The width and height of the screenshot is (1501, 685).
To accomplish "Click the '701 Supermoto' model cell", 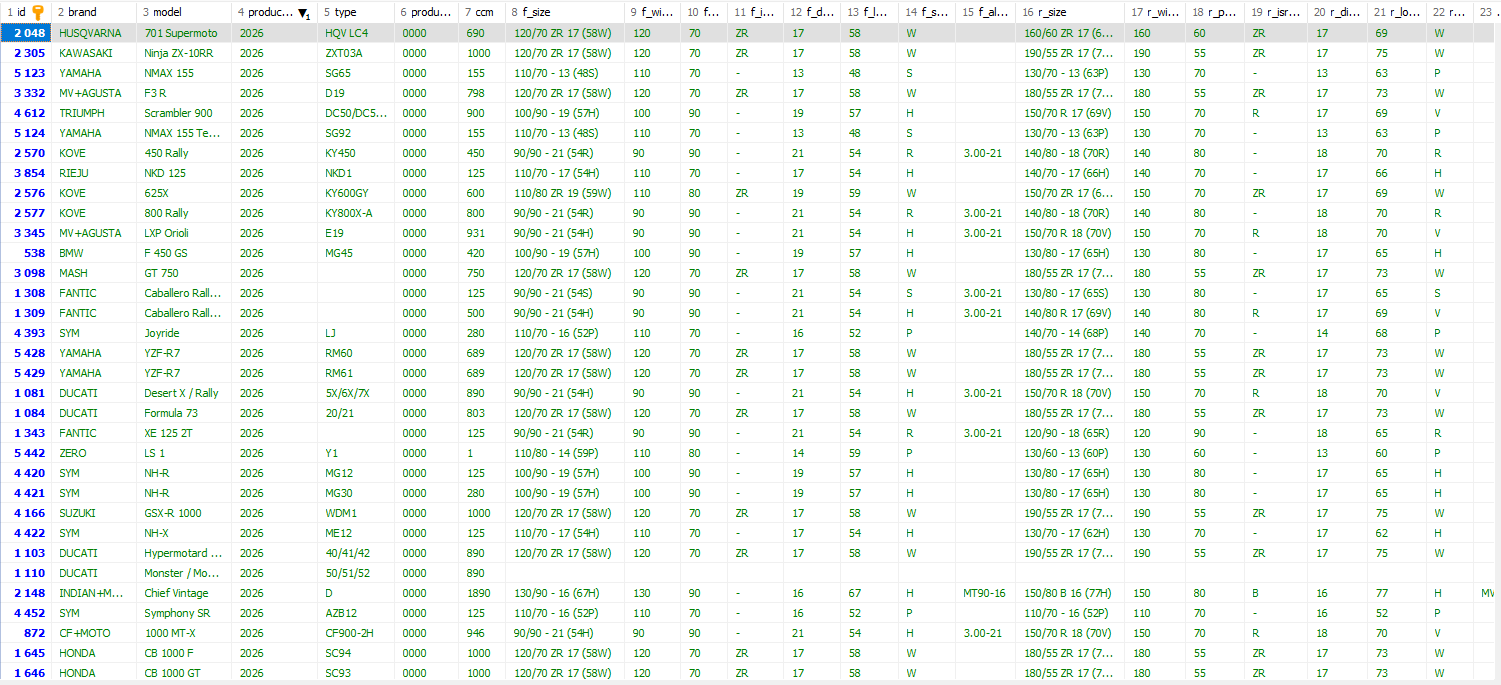I will coord(184,33).
